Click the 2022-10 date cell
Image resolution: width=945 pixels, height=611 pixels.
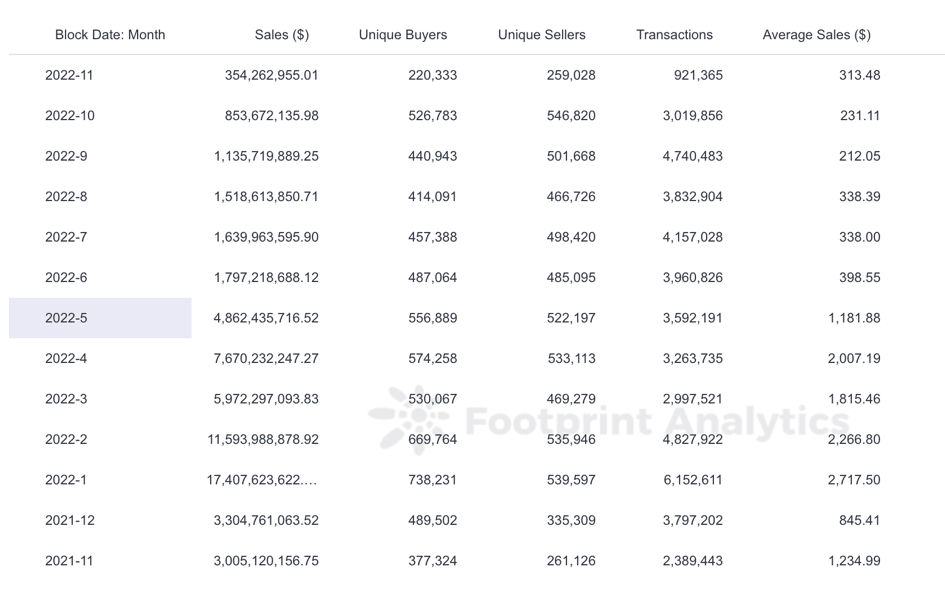click(70, 116)
